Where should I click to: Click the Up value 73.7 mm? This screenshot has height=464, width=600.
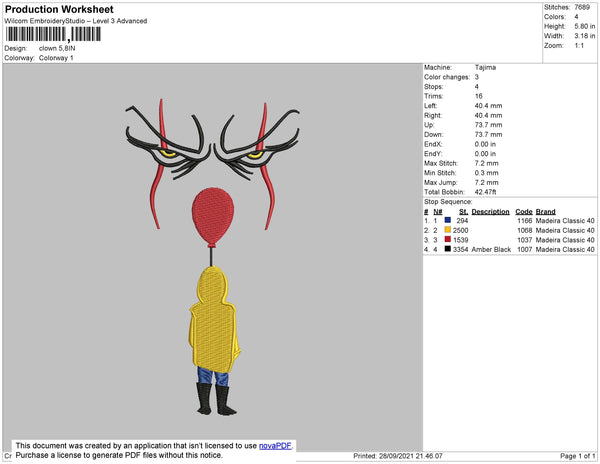click(x=488, y=125)
